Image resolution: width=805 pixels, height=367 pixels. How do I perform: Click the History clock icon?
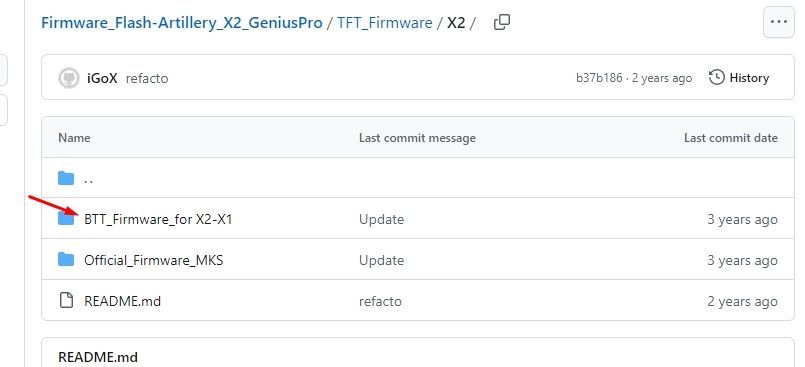pyautogui.click(x=717, y=78)
